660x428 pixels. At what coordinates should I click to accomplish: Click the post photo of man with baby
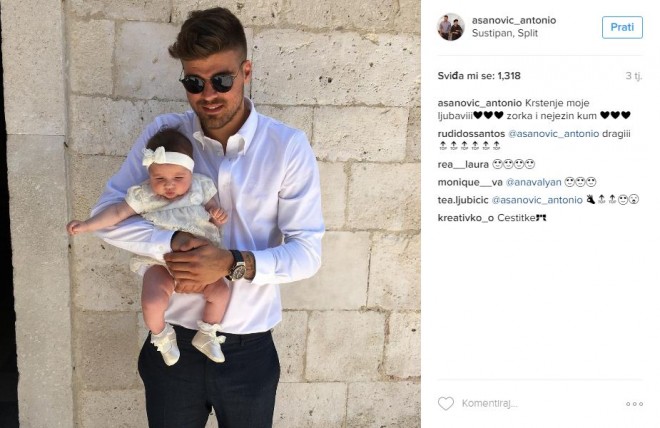tap(210, 214)
